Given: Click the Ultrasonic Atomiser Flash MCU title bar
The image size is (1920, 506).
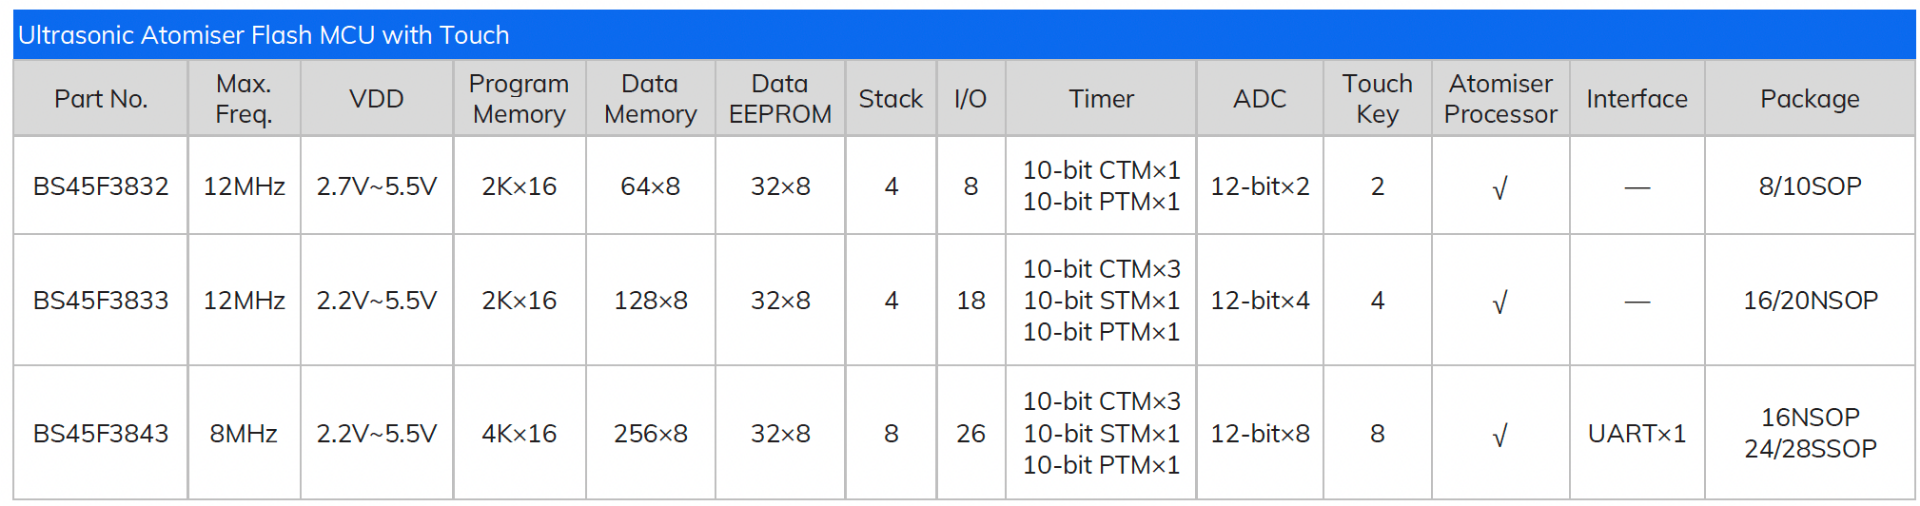Looking at the screenshot, I should pos(964,35).
